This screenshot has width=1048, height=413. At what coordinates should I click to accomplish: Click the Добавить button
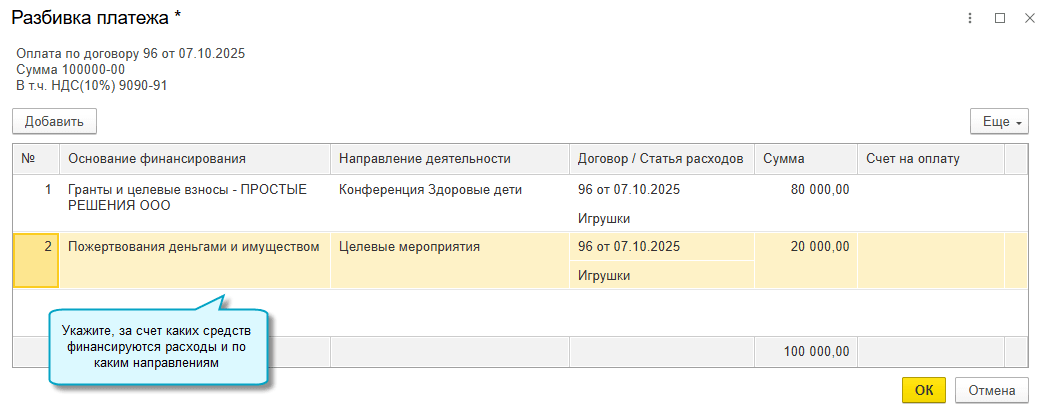pyautogui.click(x=54, y=121)
